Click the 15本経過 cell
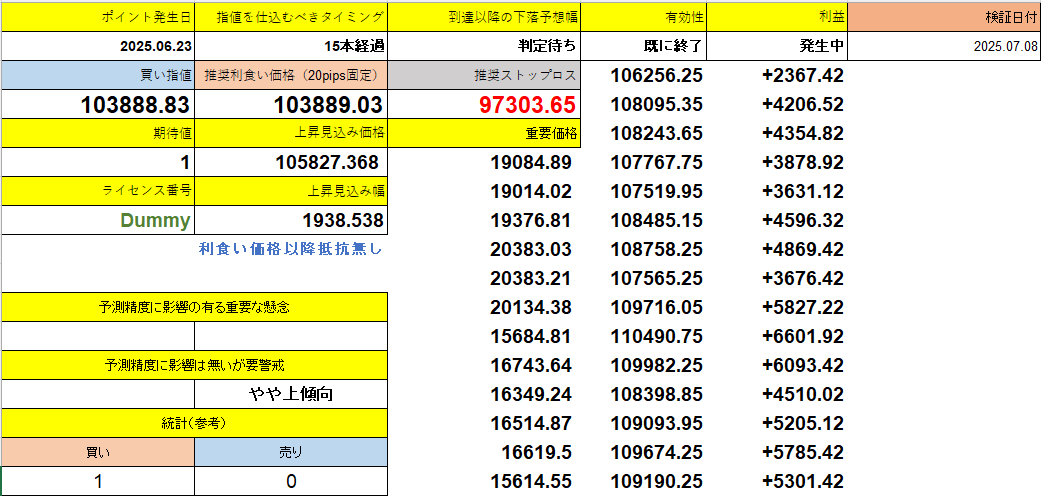This screenshot has width=1041, height=496. coord(291,46)
